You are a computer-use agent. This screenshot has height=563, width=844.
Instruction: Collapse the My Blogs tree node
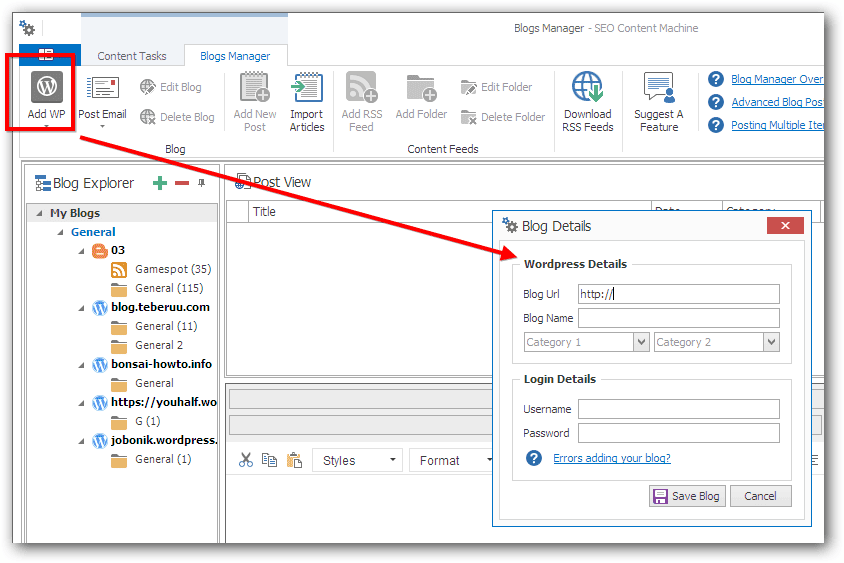point(39,213)
